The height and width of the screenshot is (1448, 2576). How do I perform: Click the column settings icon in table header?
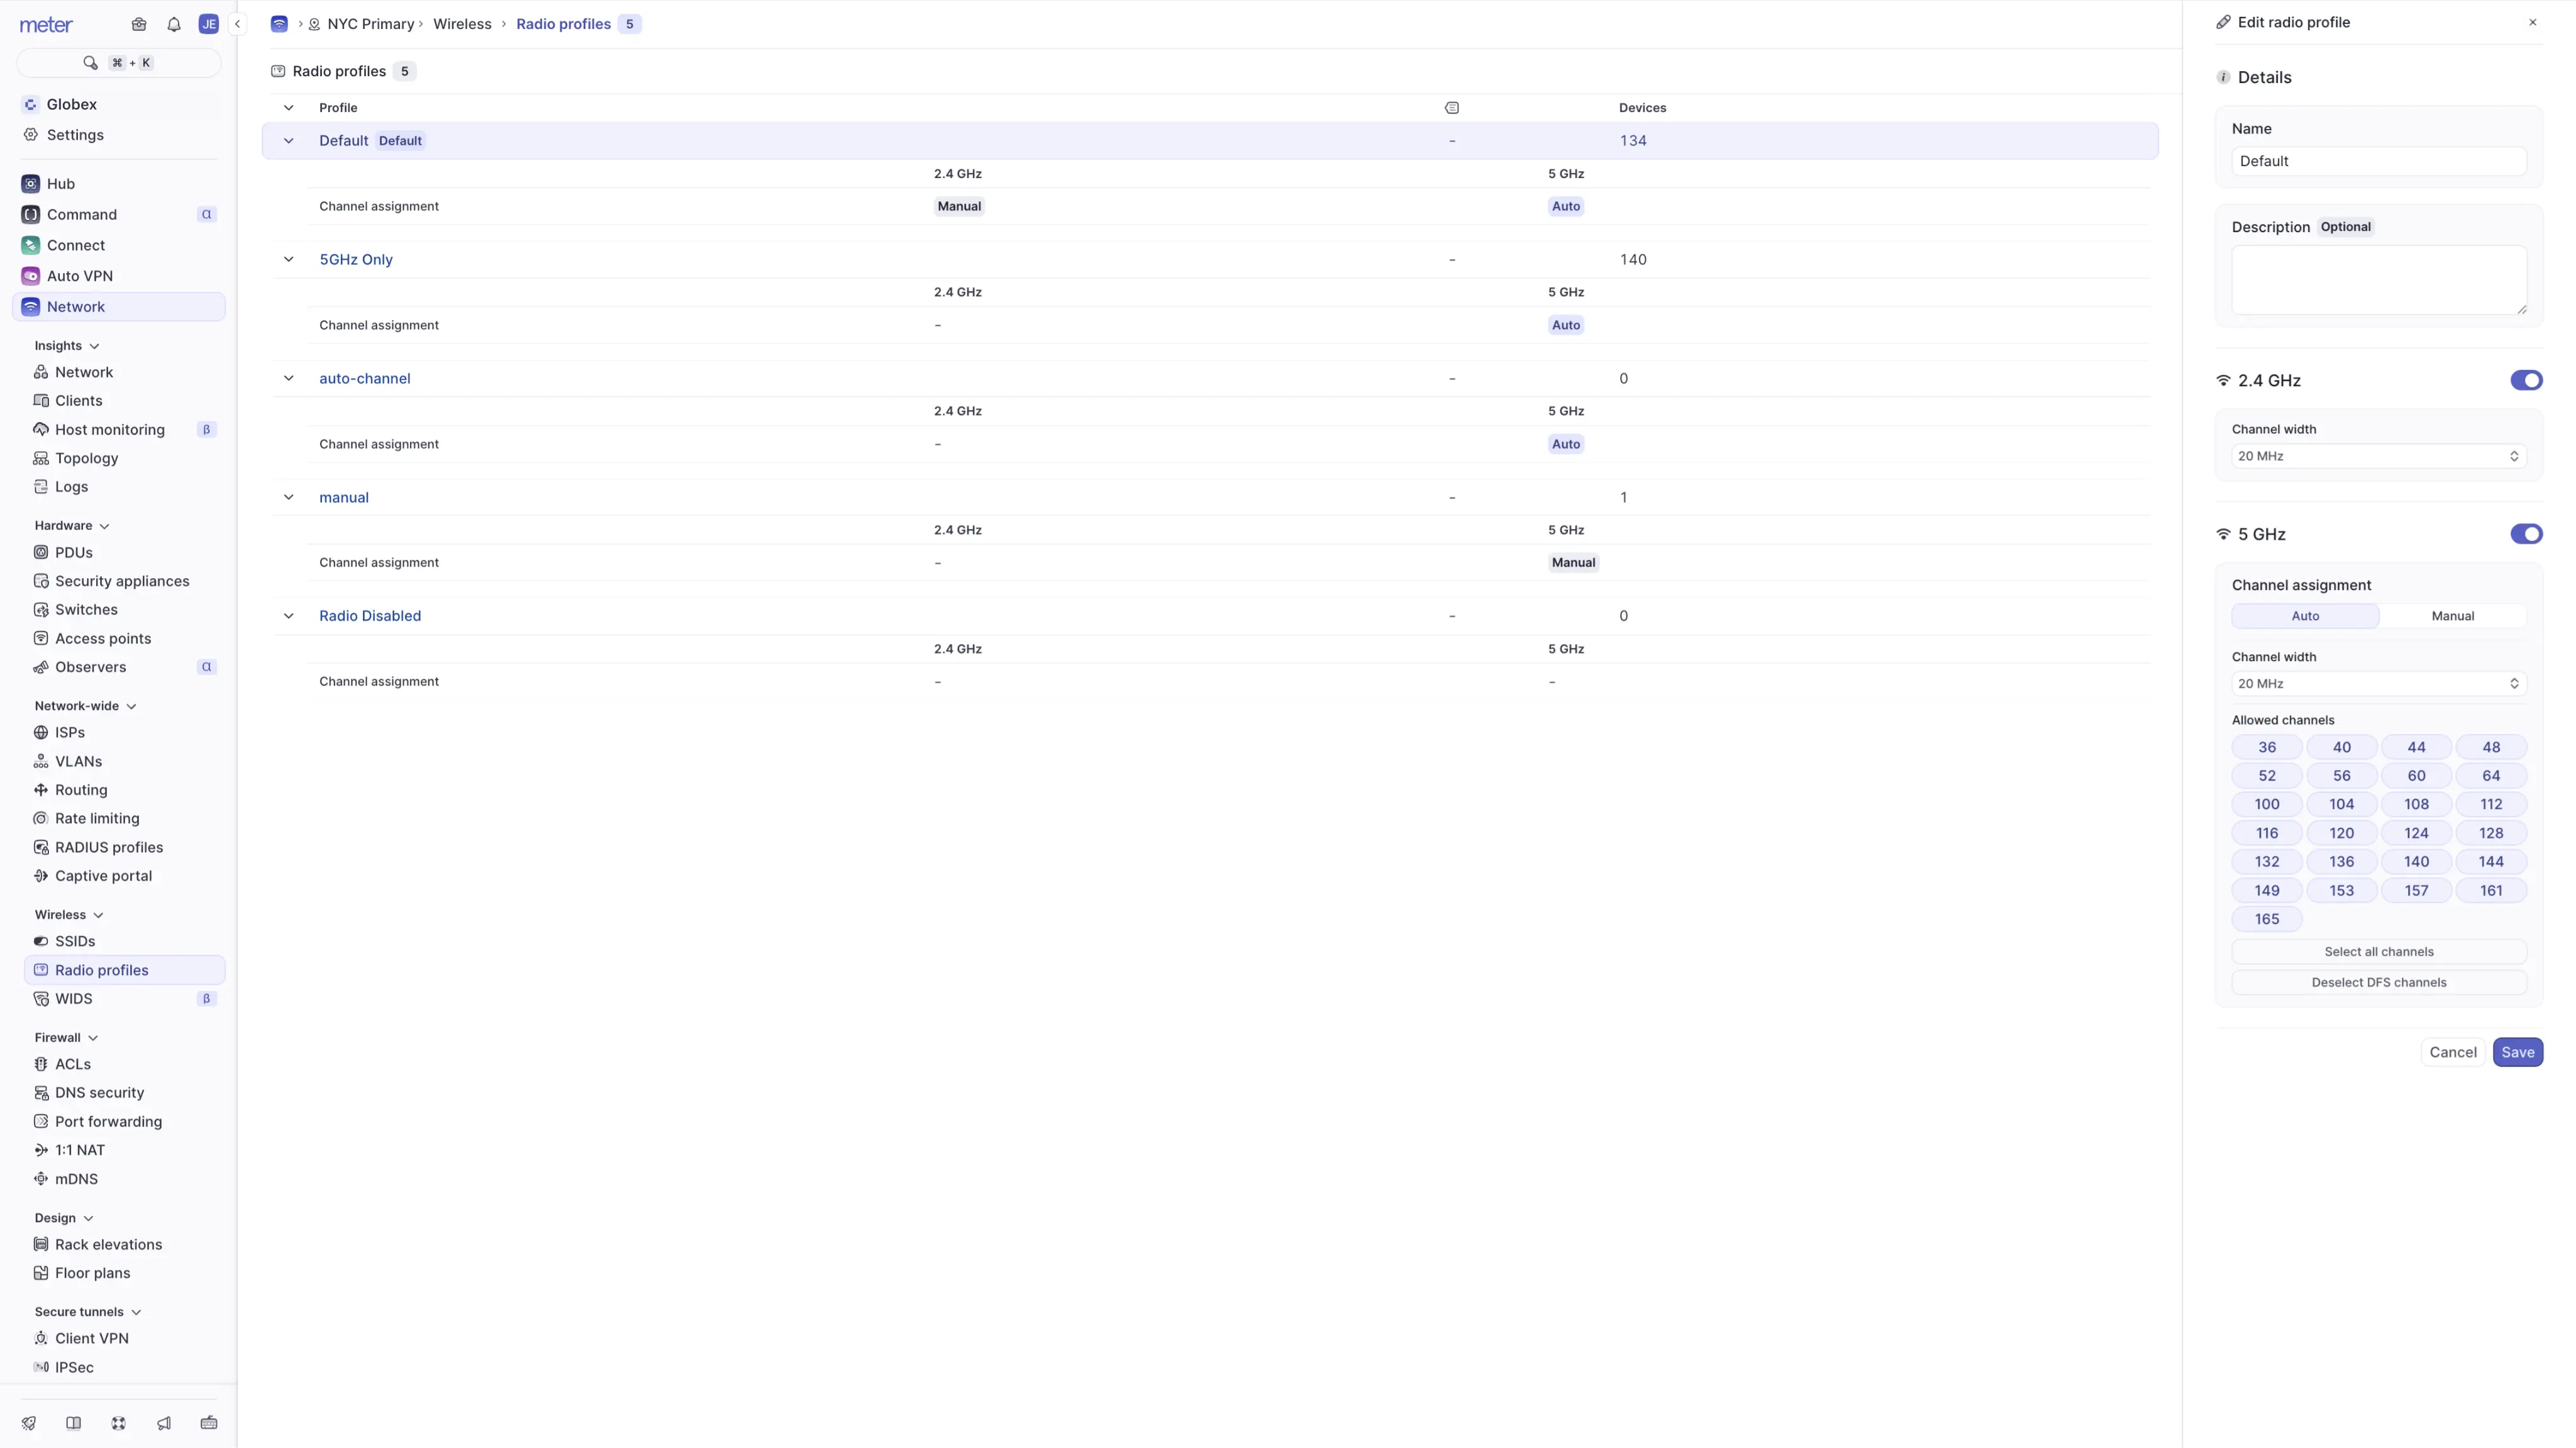(x=1452, y=108)
